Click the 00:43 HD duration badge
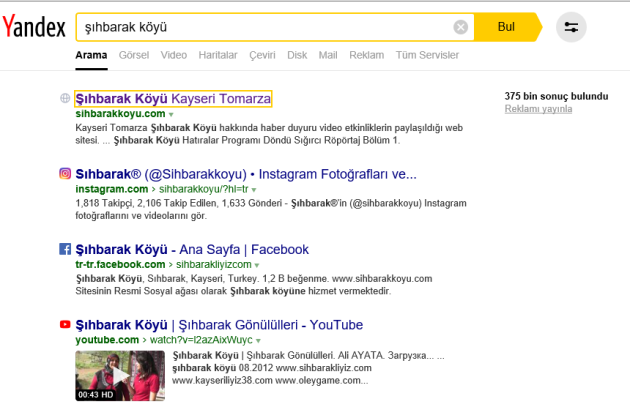The image size is (630, 407). [96, 395]
